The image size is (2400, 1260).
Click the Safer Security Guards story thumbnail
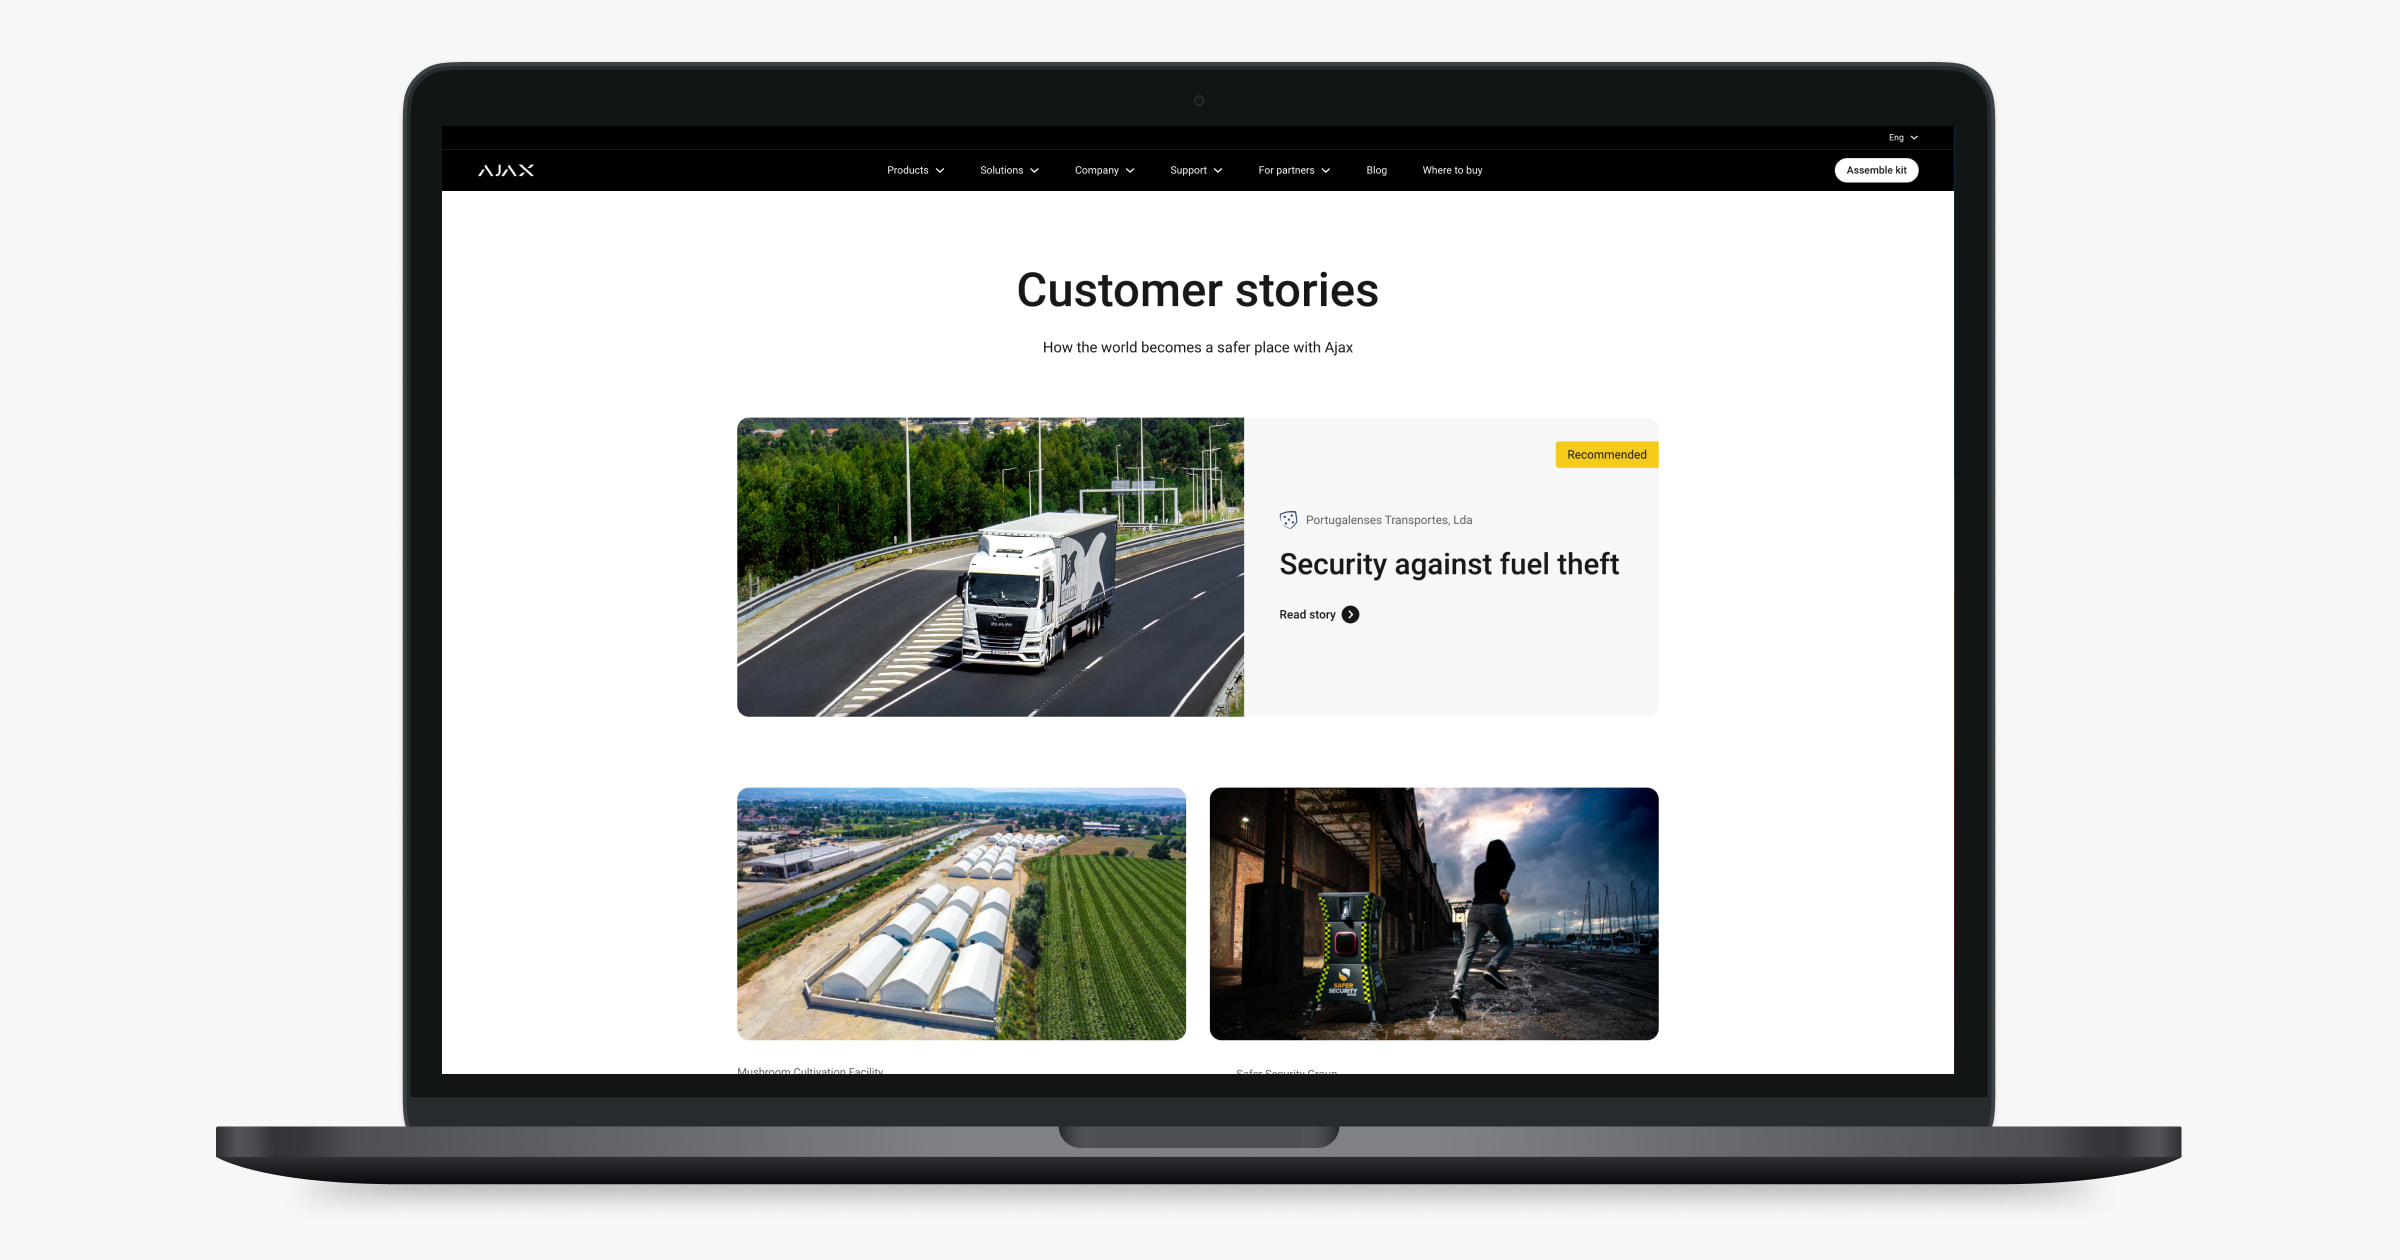[x=1432, y=912]
